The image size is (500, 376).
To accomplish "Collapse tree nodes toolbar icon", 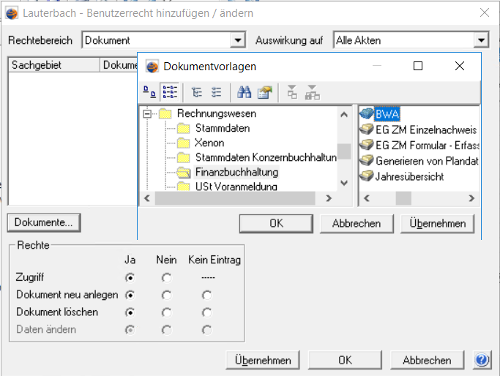I will coord(217,92).
